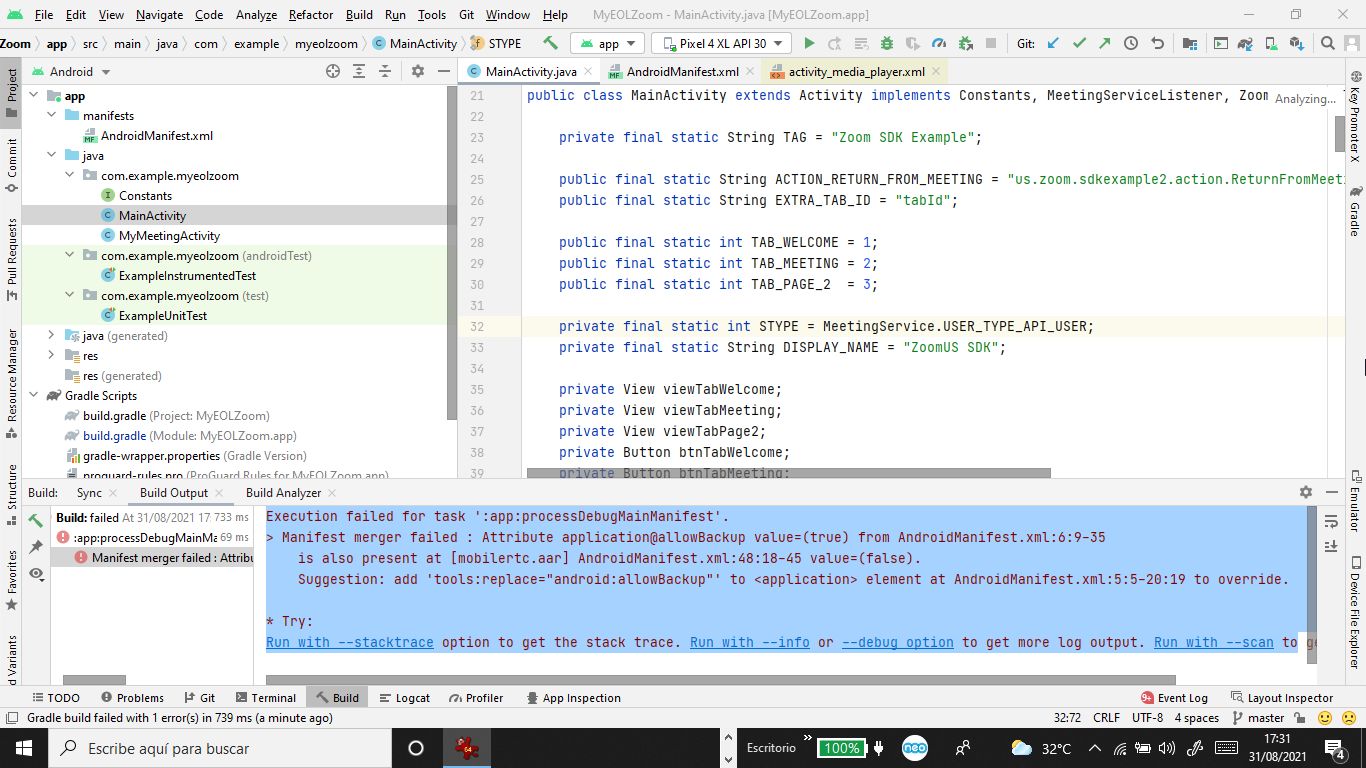Select MyMeetingActivity in project tree
This screenshot has height=768, width=1366.
click(169, 235)
